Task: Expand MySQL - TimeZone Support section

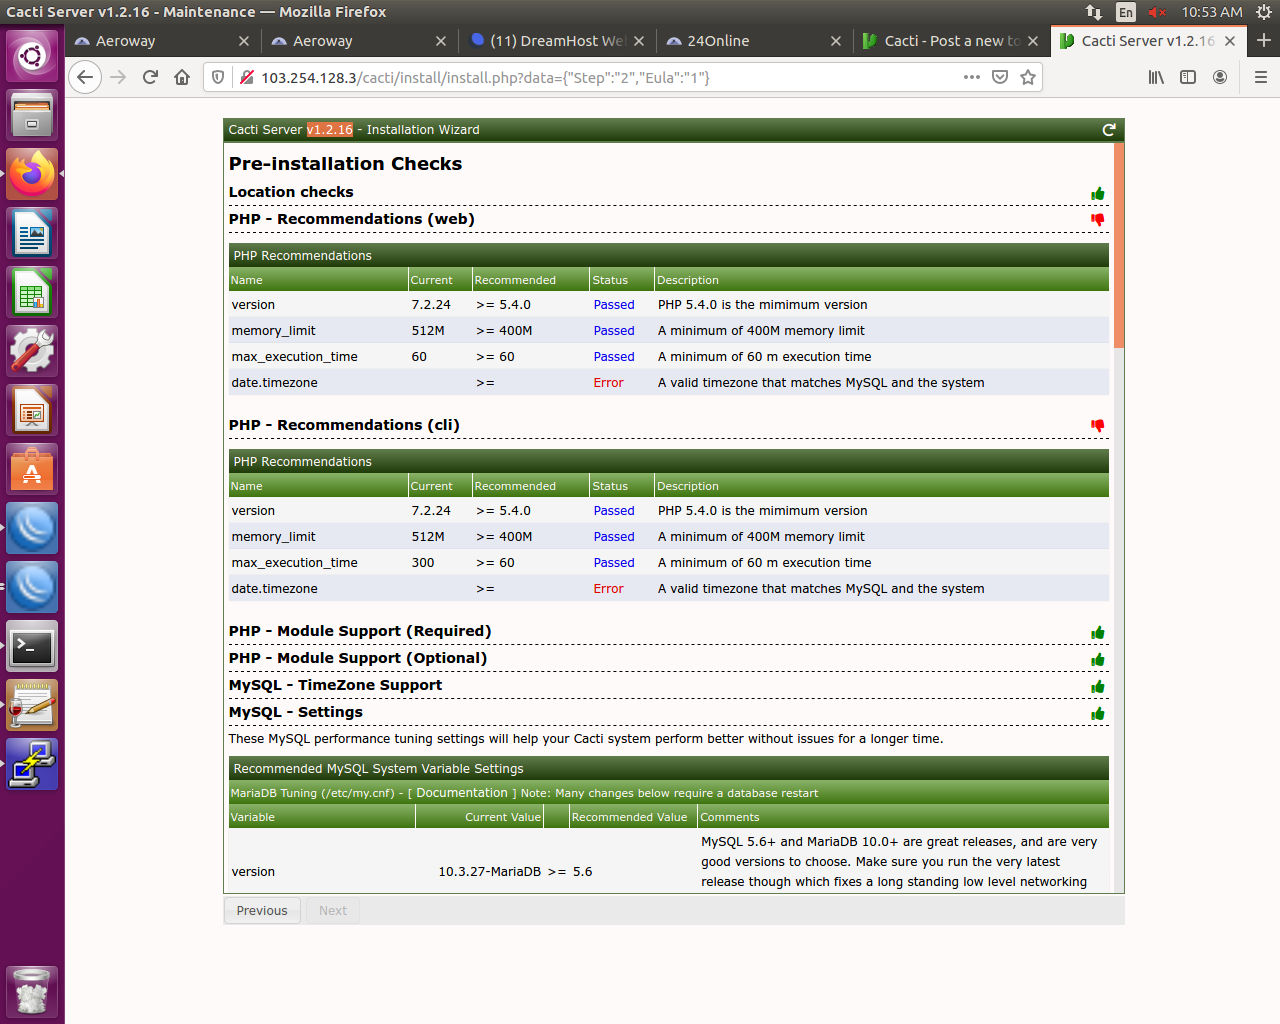Action: coord(335,685)
